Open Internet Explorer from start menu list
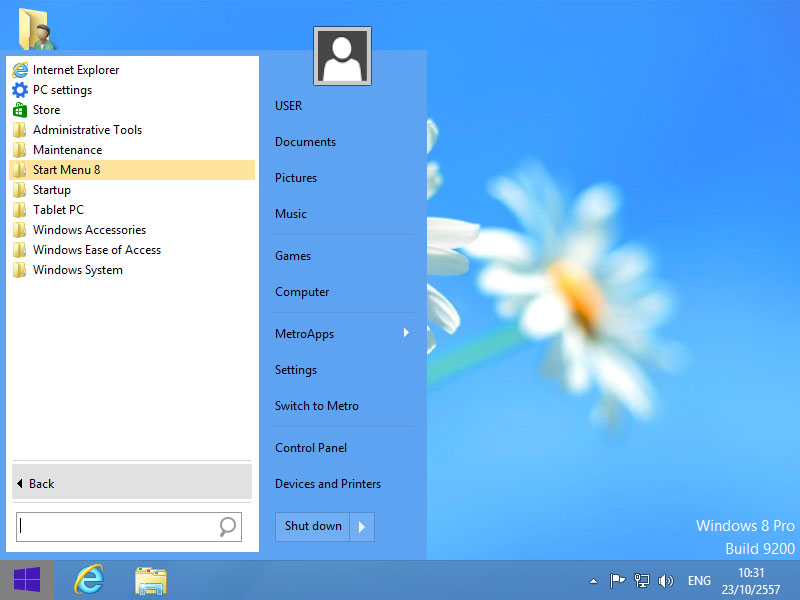 [132, 70]
